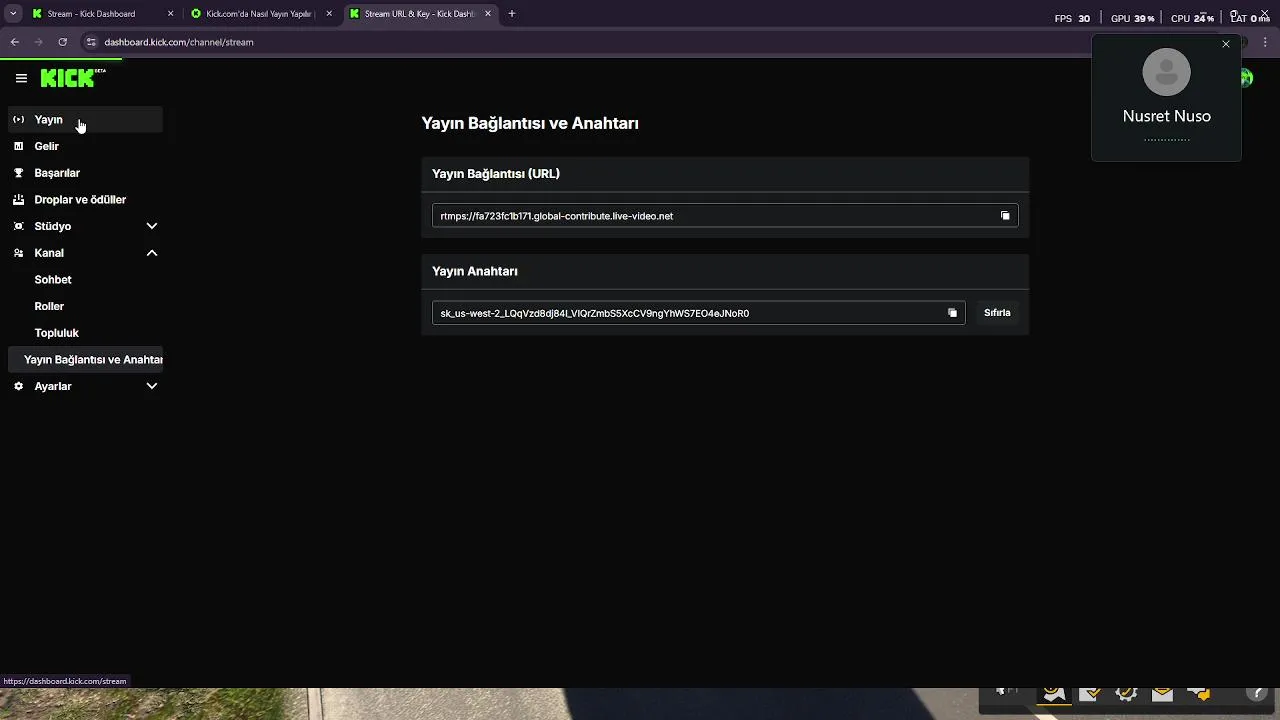Image resolution: width=1280 pixels, height=720 pixels.
Task: Close the 'Stream - Kick Dashboard' tab
Action: (x=170, y=14)
